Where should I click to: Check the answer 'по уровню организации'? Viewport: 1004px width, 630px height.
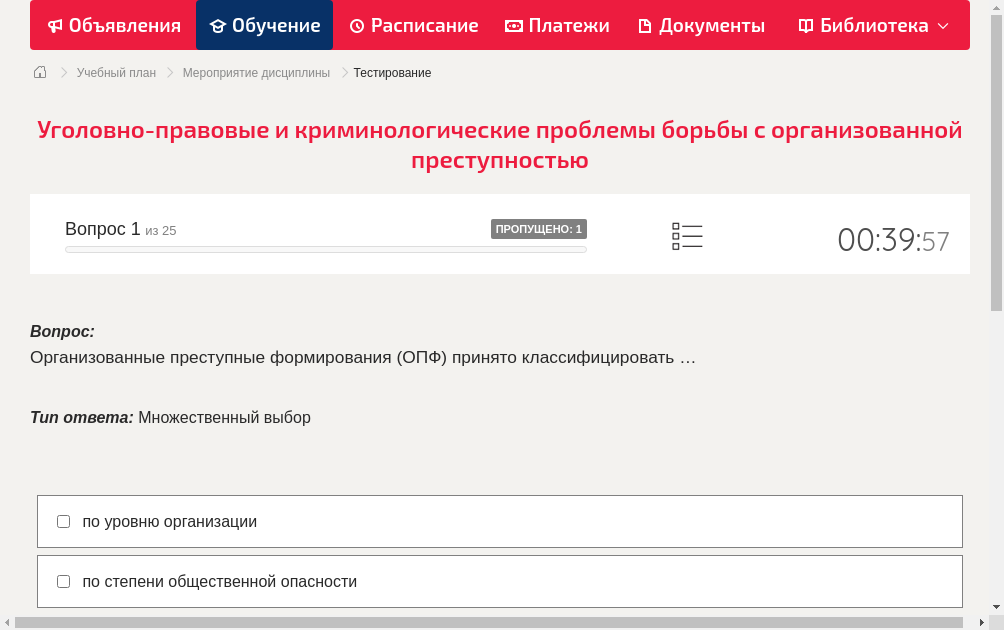coord(63,520)
